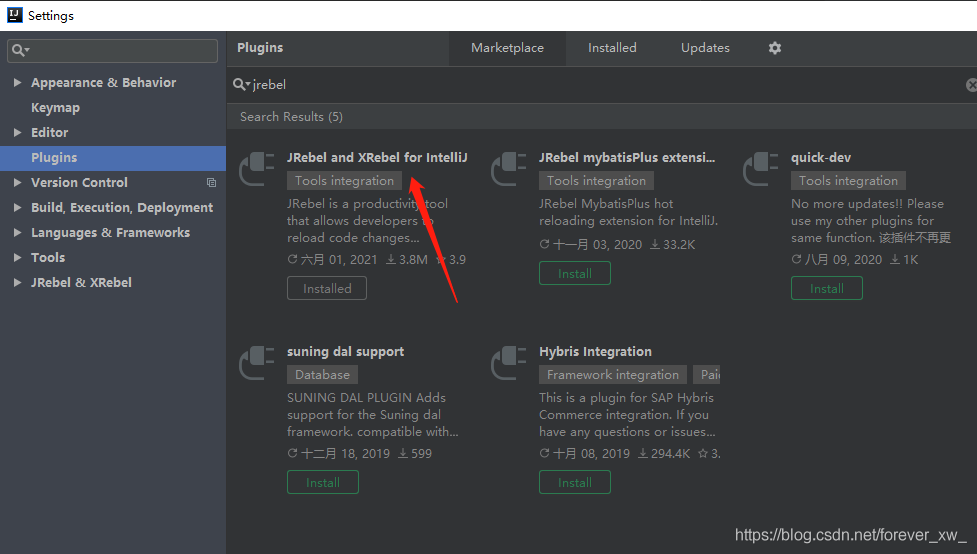Image resolution: width=977 pixels, height=554 pixels.
Task: Click the 3.8M downloads count
Action: tap(407, 260)
